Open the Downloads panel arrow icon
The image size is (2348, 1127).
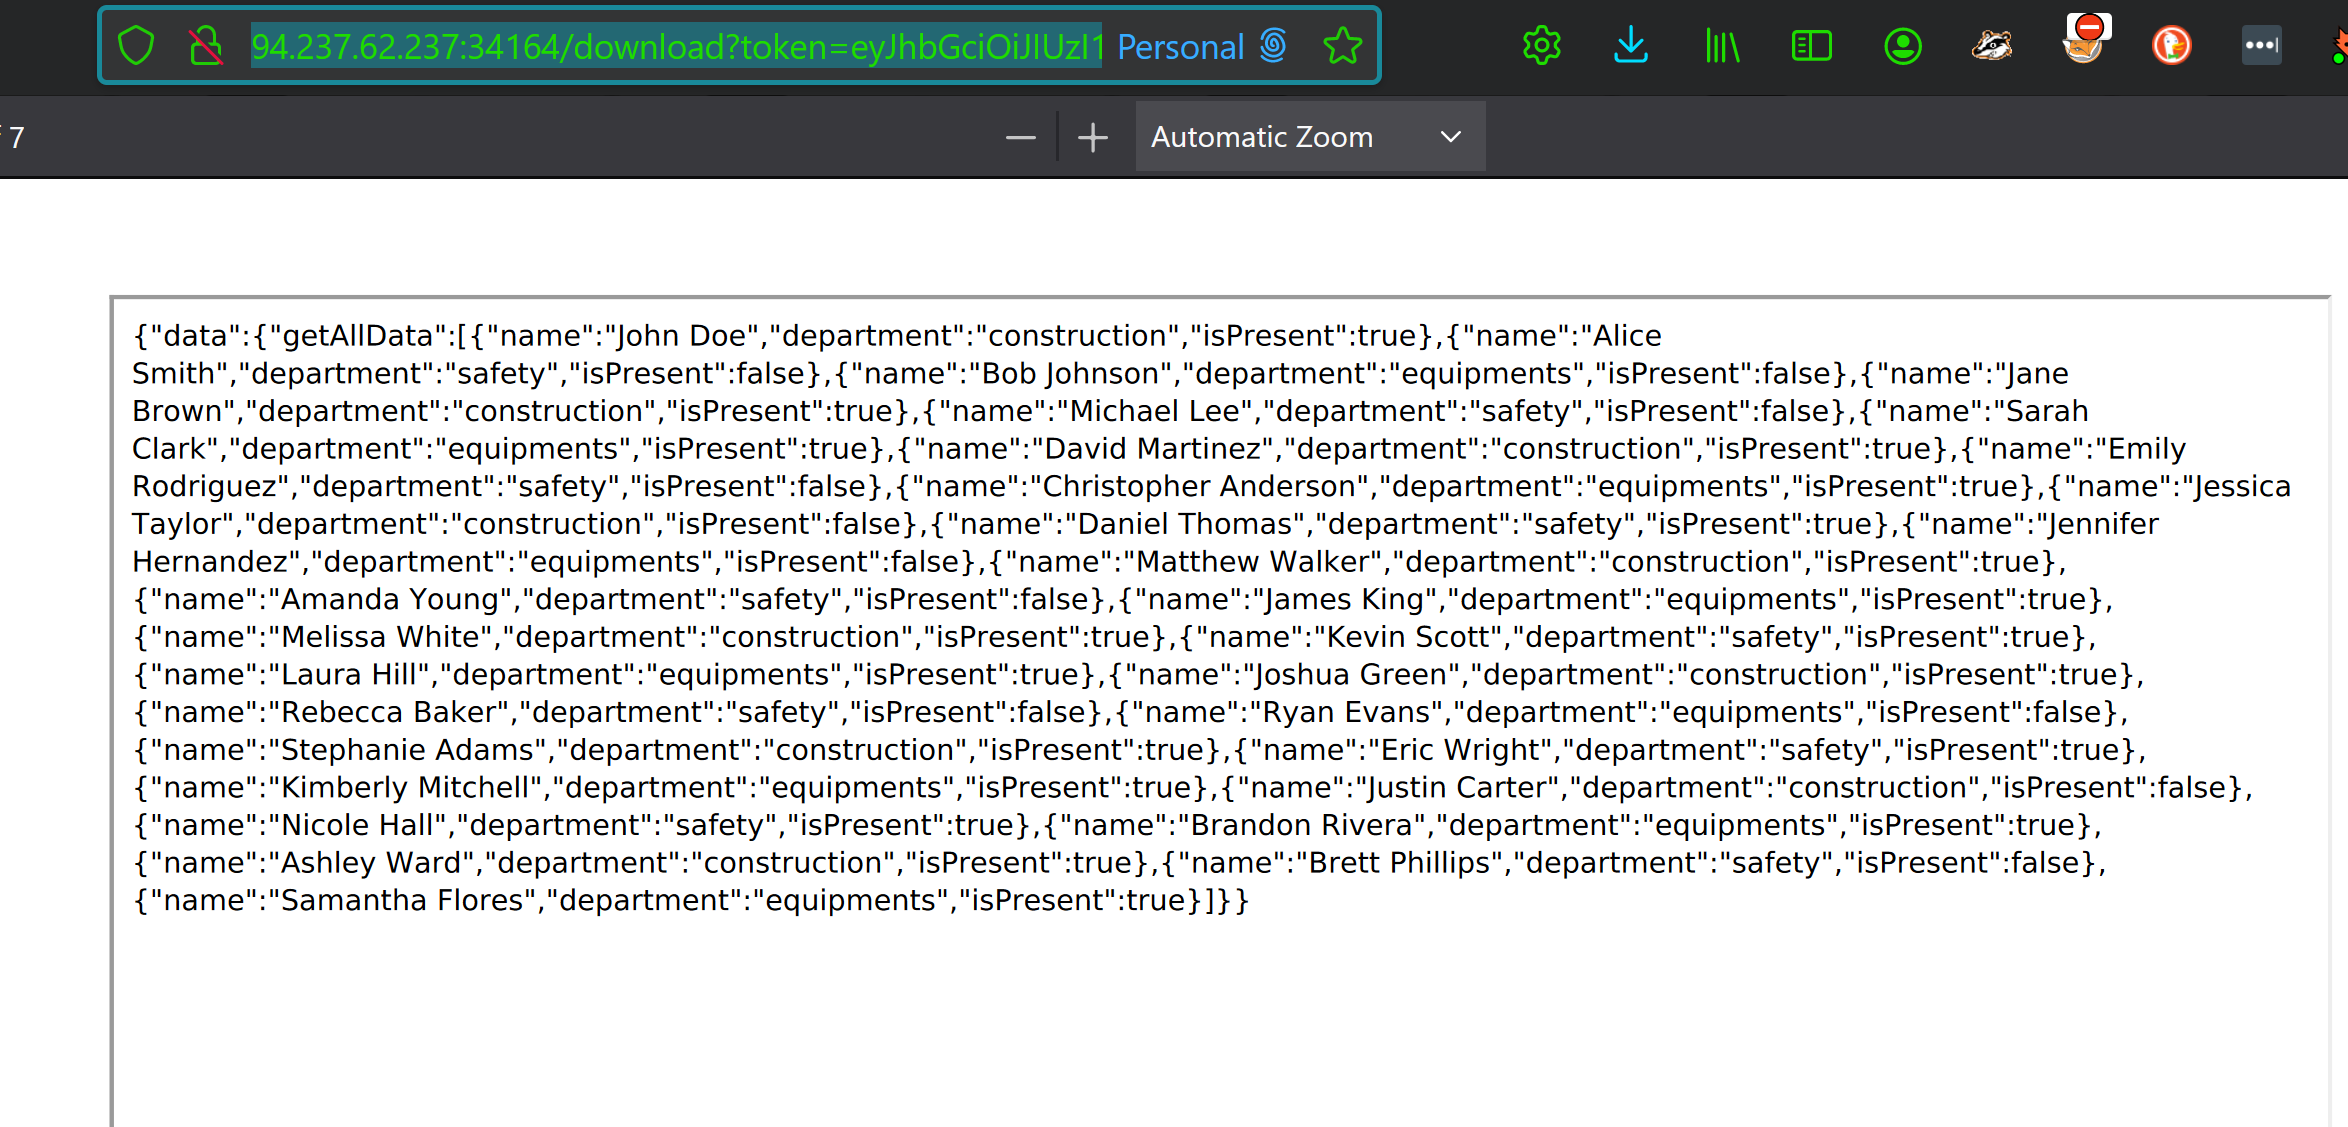[1631, 46]
